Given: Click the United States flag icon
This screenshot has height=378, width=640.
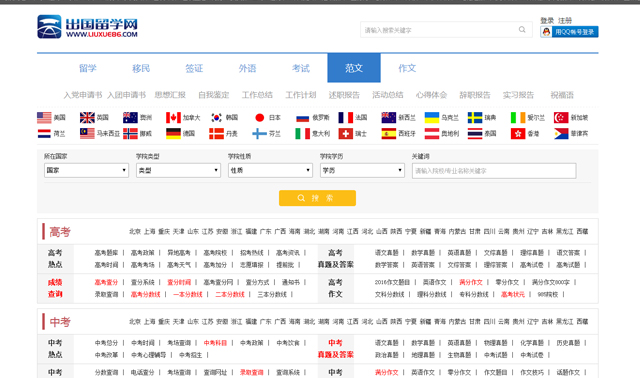Looking at the screenshot, I should [x=44, y=118].
